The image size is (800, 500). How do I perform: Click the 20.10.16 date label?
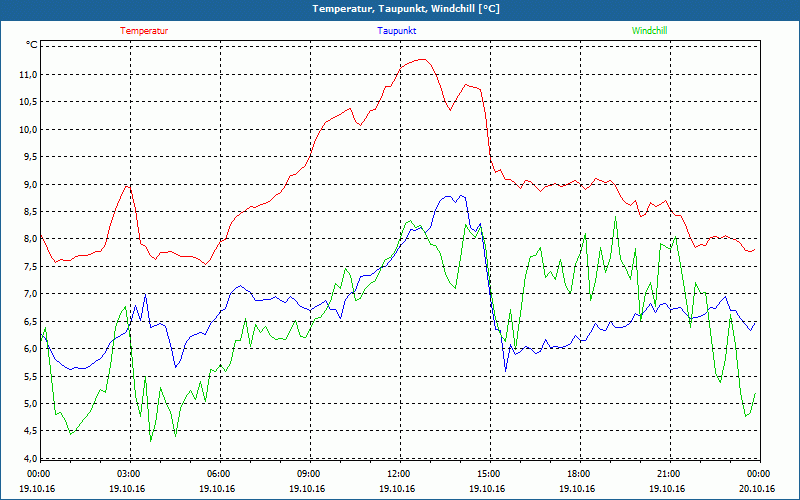click(x=758, y=488)
